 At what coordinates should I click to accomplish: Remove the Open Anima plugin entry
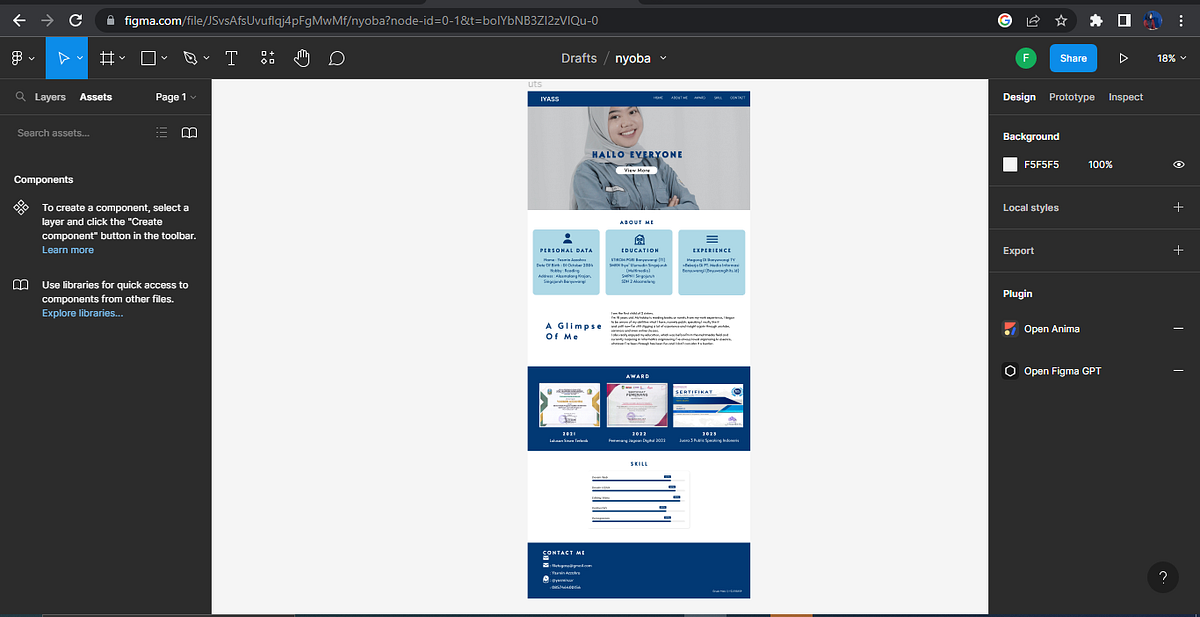(1178, 328)
